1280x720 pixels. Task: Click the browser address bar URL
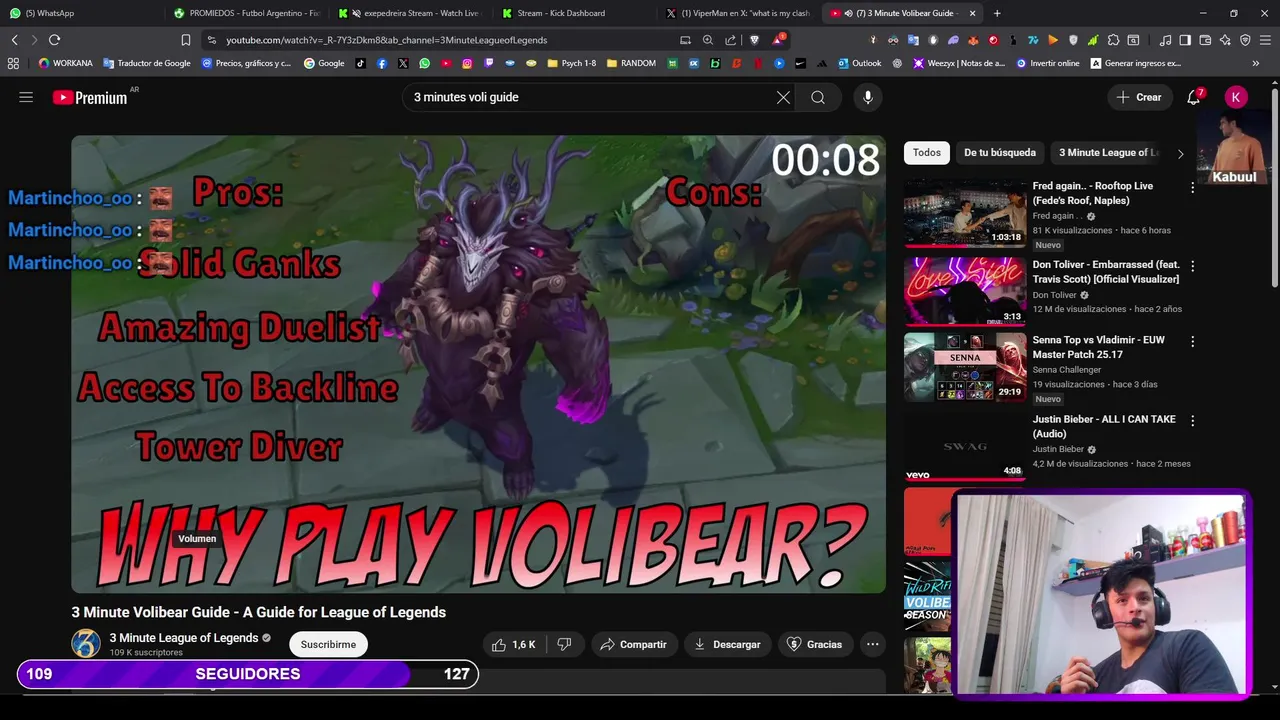[x=386, y=40]
